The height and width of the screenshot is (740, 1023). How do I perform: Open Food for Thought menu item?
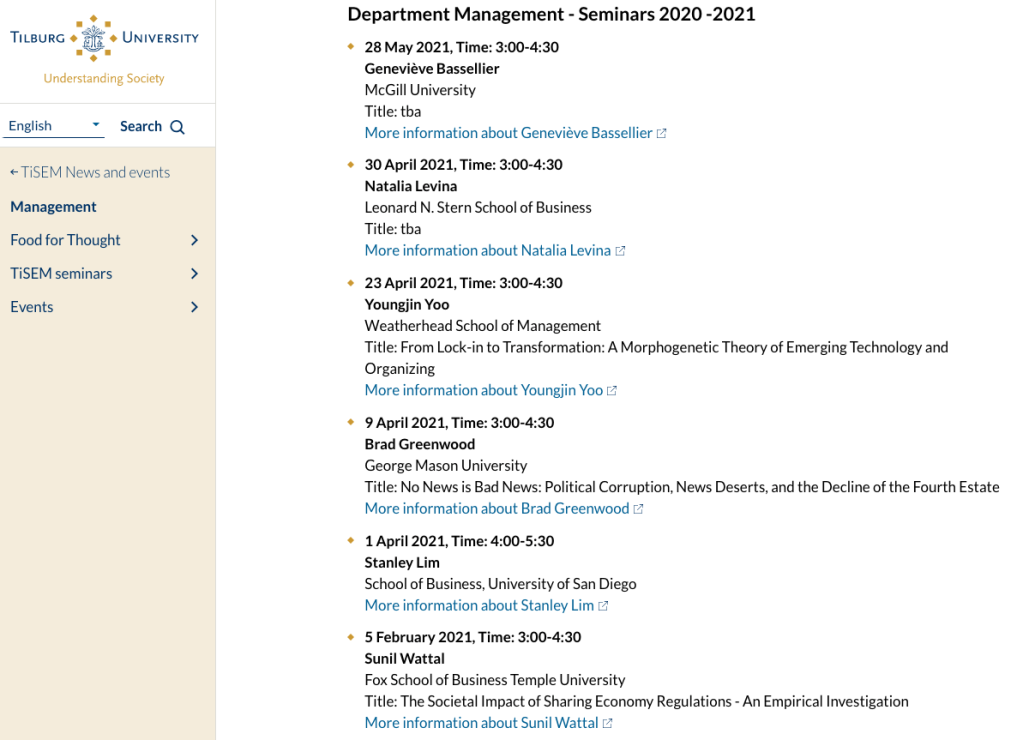point(65,240)
